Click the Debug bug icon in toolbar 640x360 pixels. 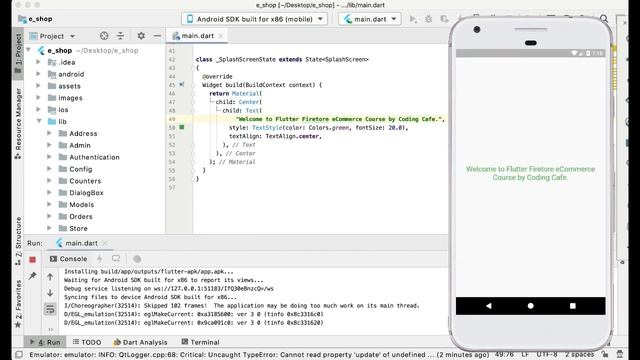428,19
